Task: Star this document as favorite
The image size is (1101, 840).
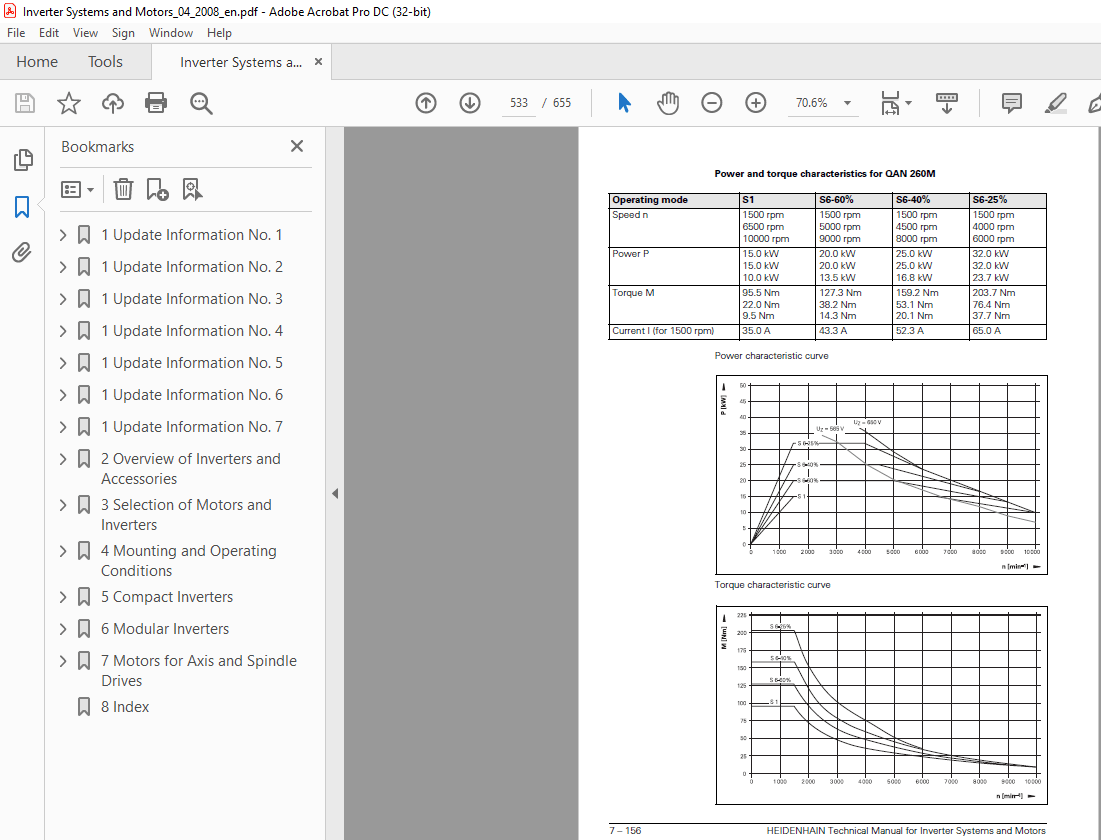Action: point(68,103)
